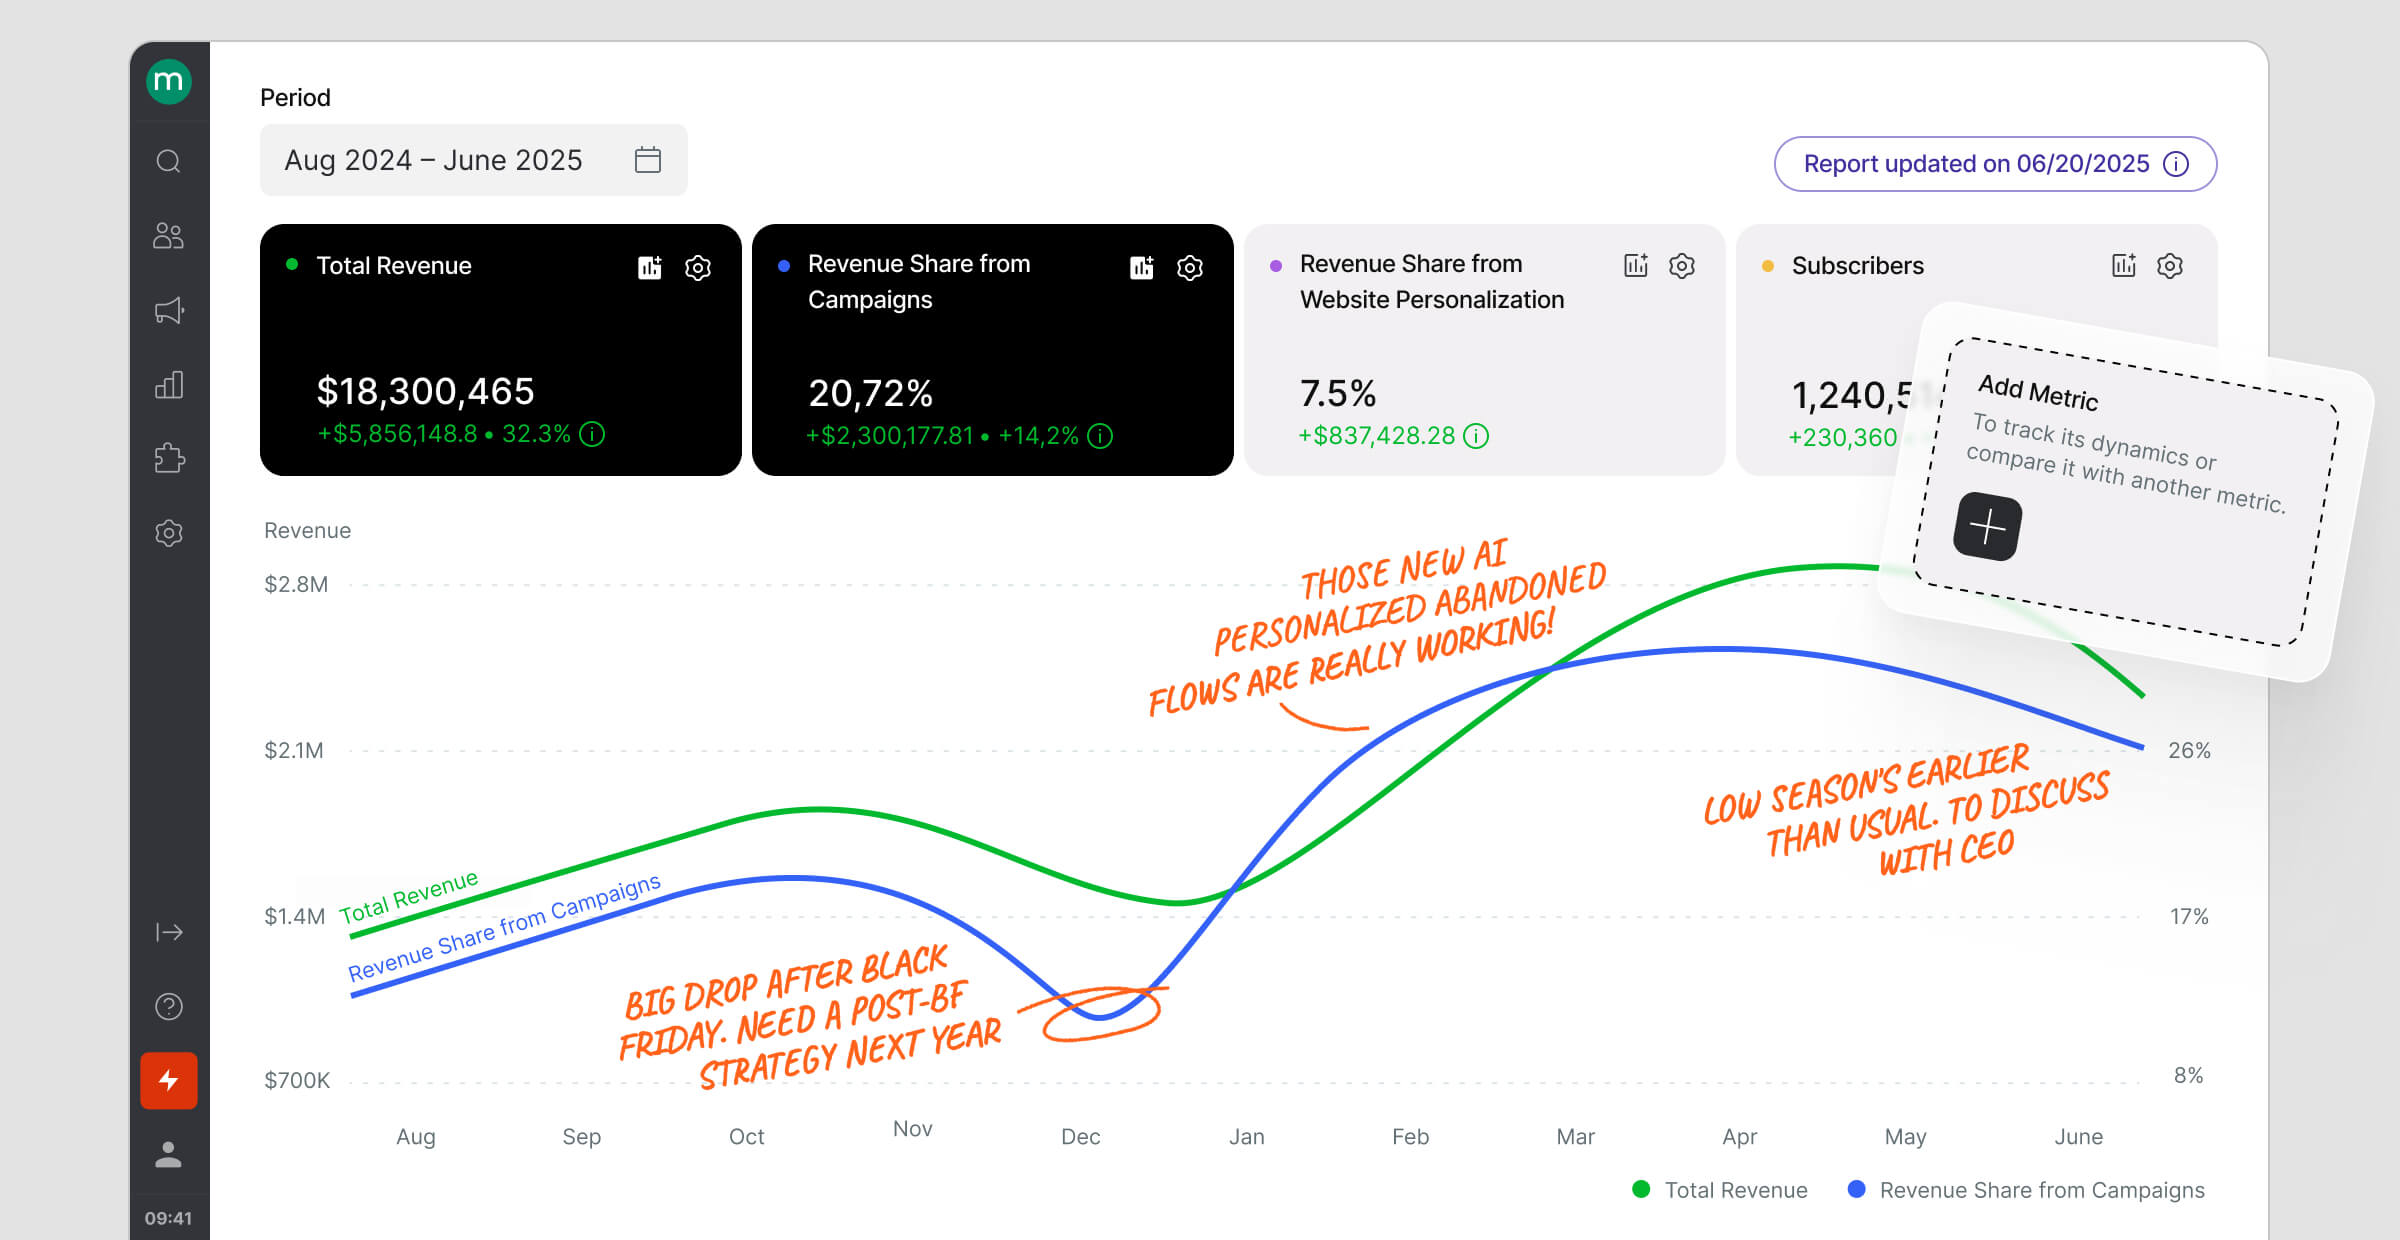Click the Help question-mark icon

click(x=169, y=1006)
